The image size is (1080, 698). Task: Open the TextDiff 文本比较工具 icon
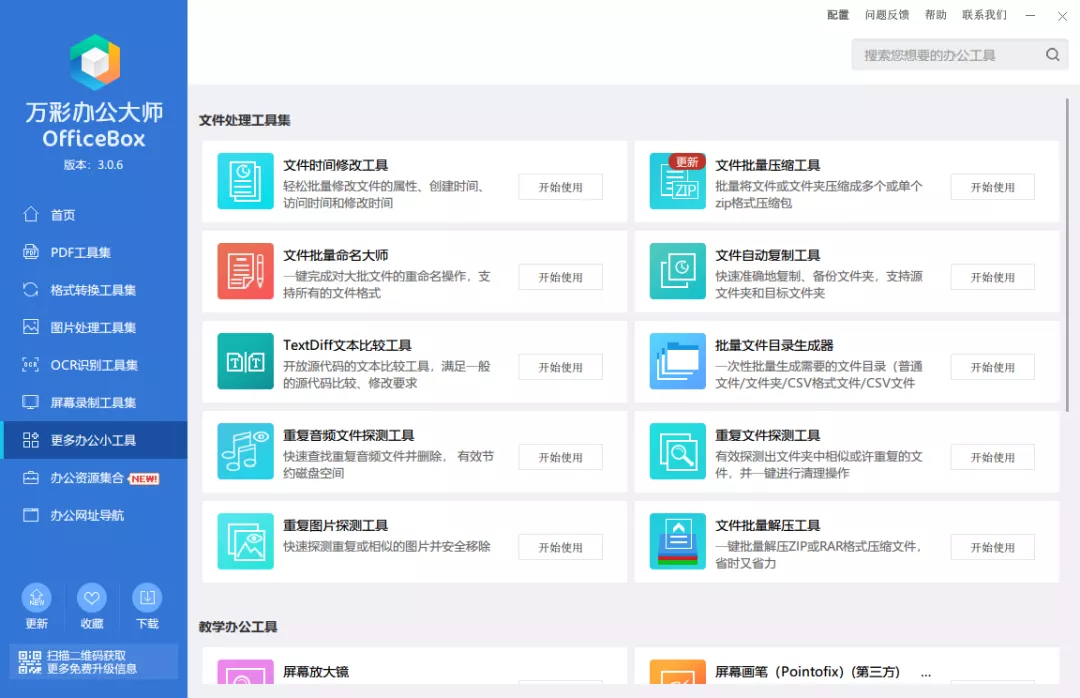point(245,361)
